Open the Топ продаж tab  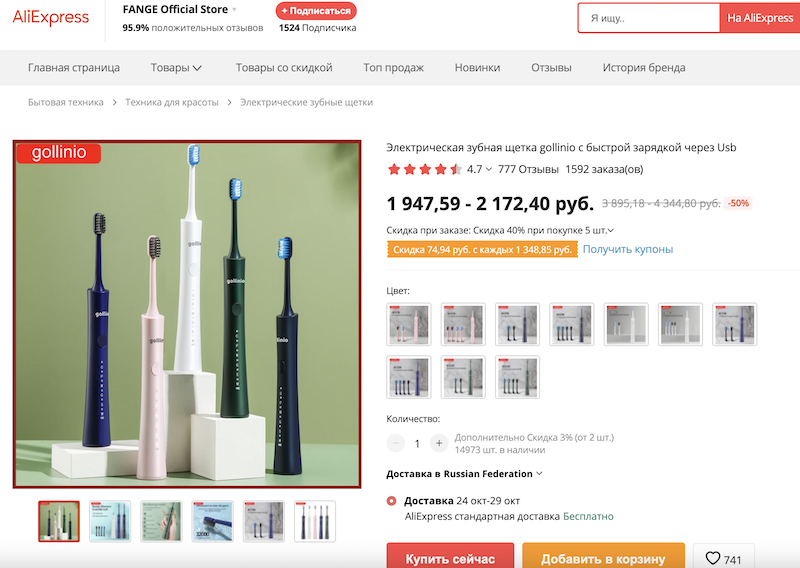tap(393, 67)
